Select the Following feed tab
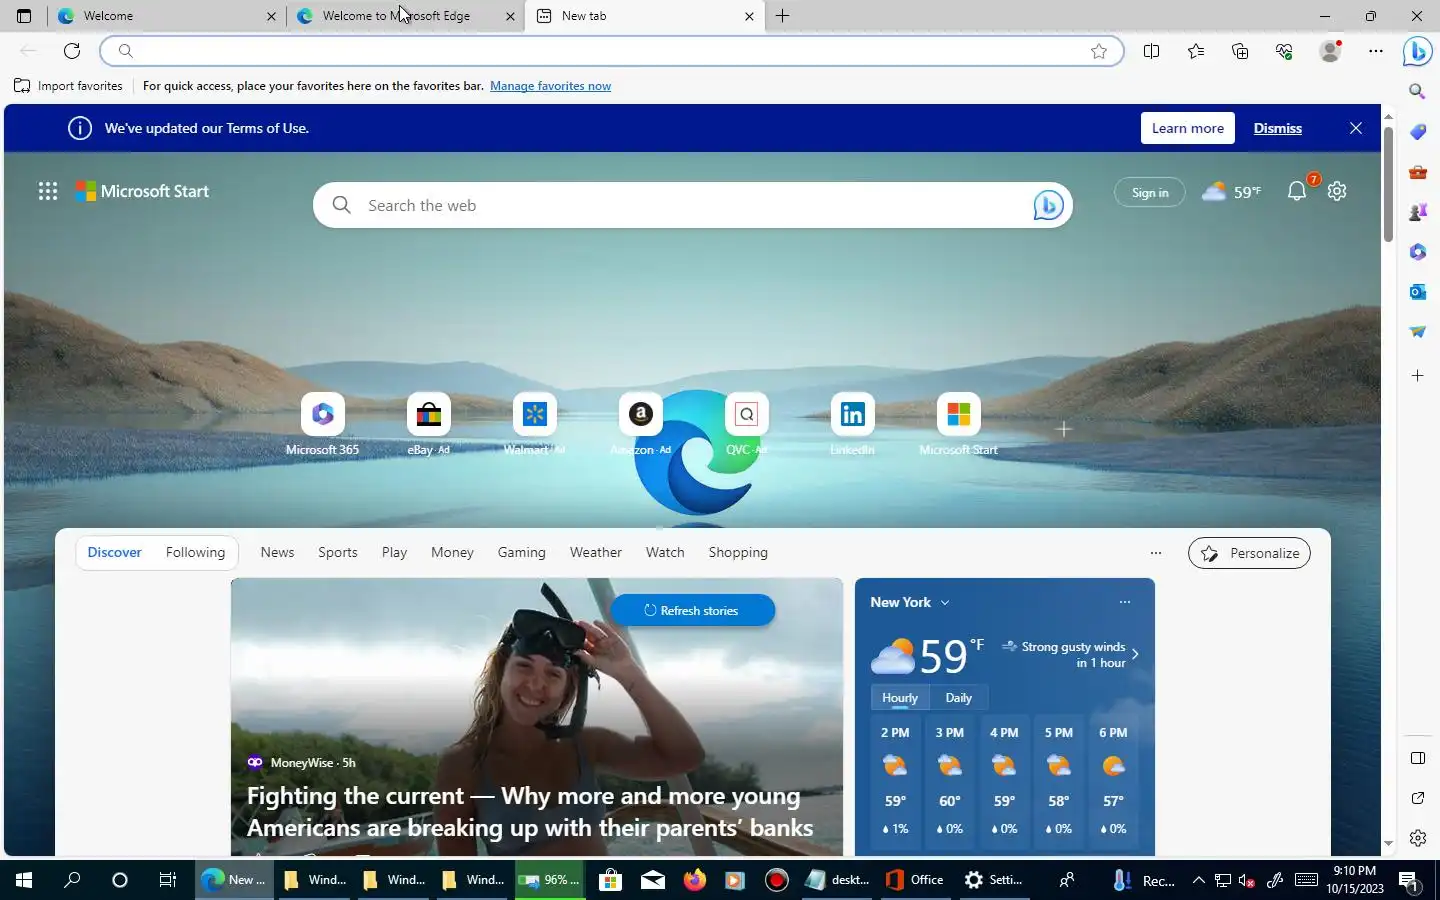The height and width of the screenshot is (900, 1440). click(x=195, y=552)
